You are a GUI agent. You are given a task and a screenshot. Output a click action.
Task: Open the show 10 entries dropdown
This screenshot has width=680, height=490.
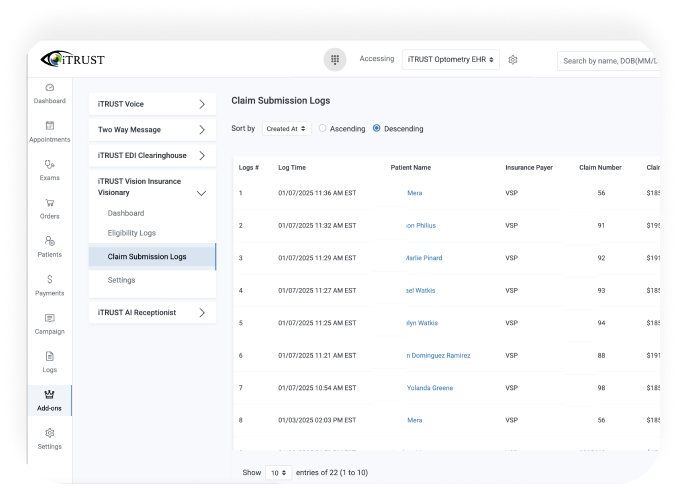tap(278, 473)
